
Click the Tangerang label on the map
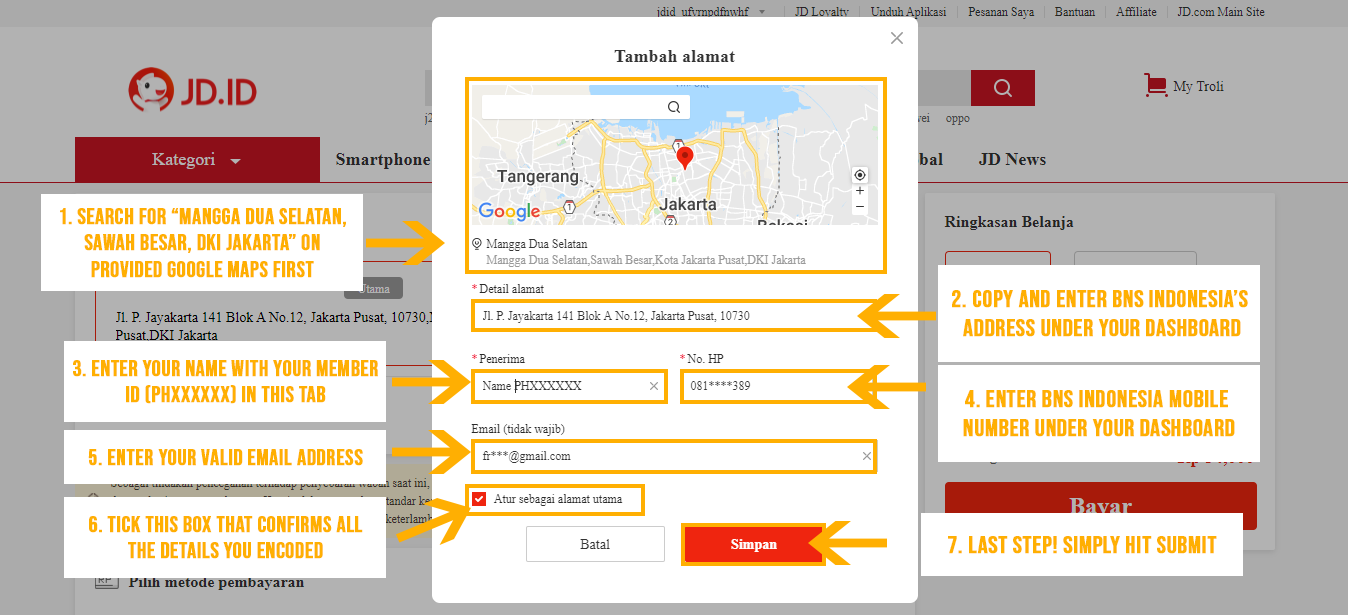click(538, 176)
